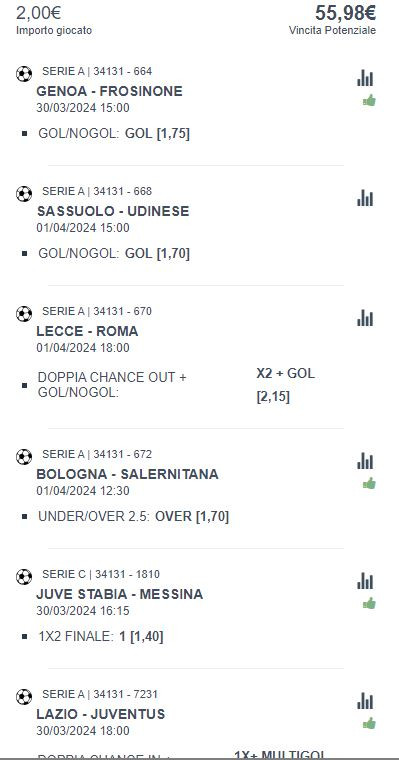
Task: Open the GENOA - FROSINONE match title
Action: [x=110, y=91]
